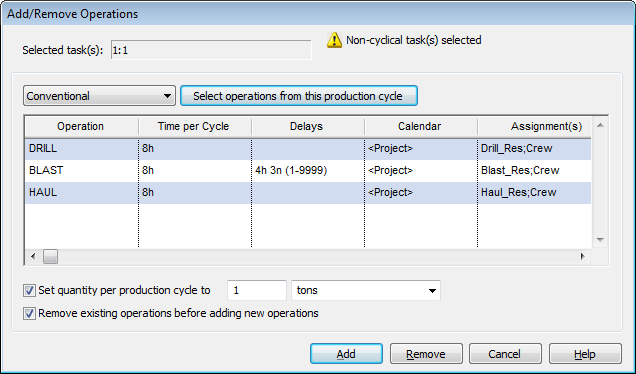Click the BLAST row Time per Cycle 8h
Viewport: 636px width, 374px height.
(x=195, y=170)
